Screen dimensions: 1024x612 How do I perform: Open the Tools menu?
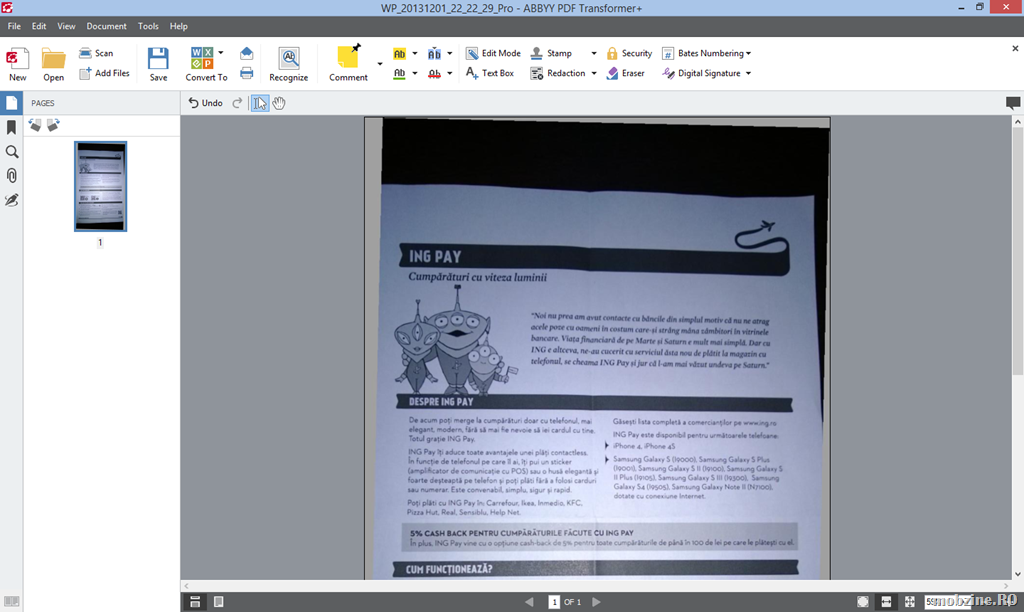point(148,26)
